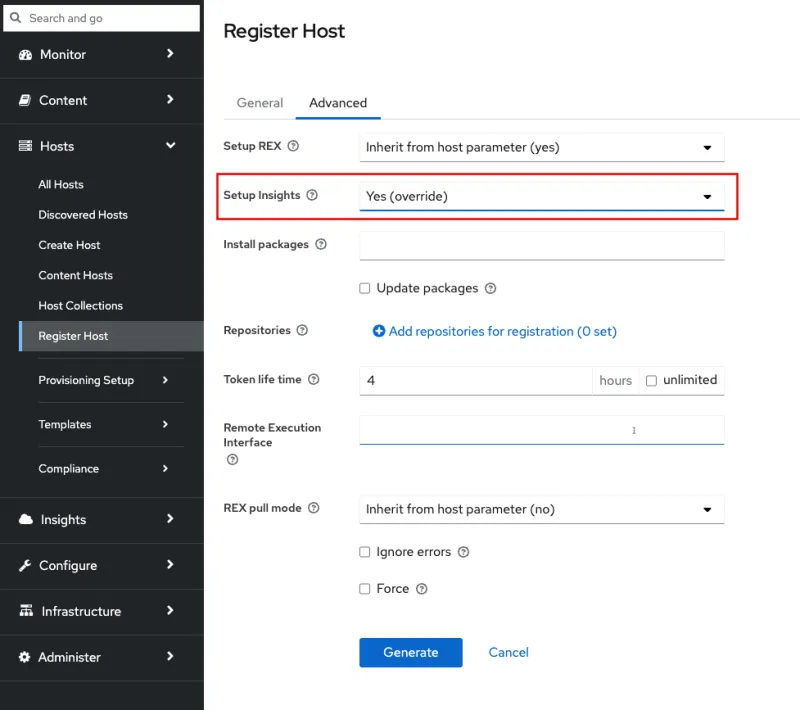Switch to the General tab
This screenshot has width=800, height=710.
(259, 103)
